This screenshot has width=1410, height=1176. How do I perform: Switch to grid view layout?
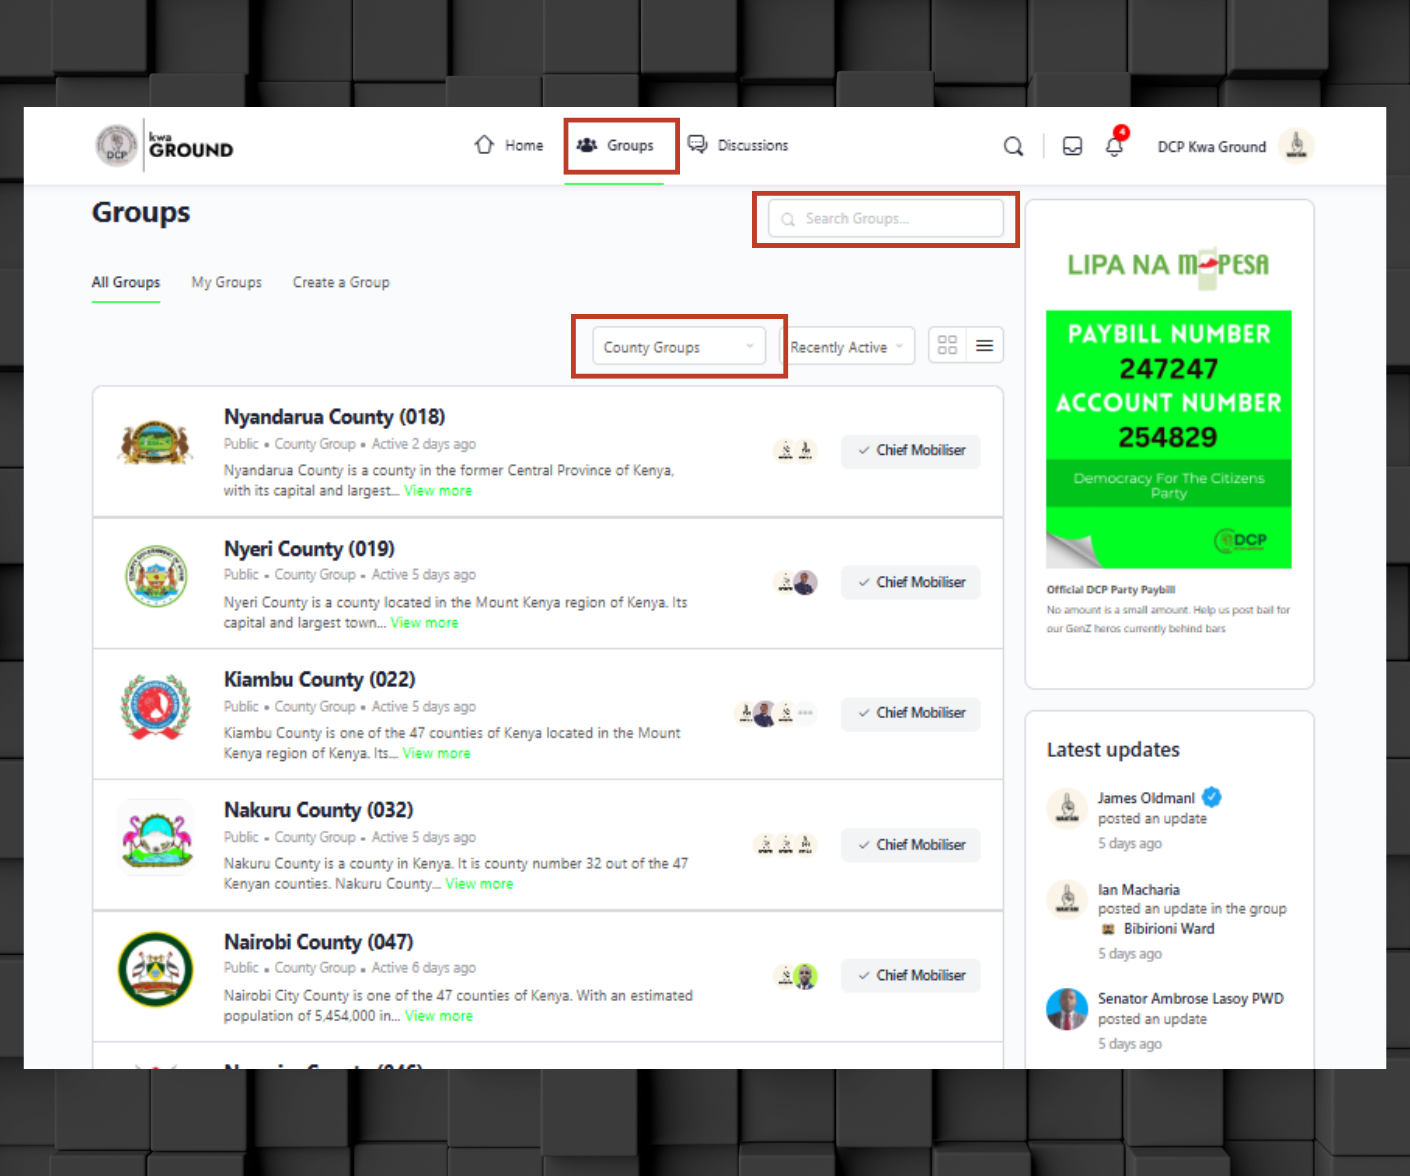(x=947, y=345)
